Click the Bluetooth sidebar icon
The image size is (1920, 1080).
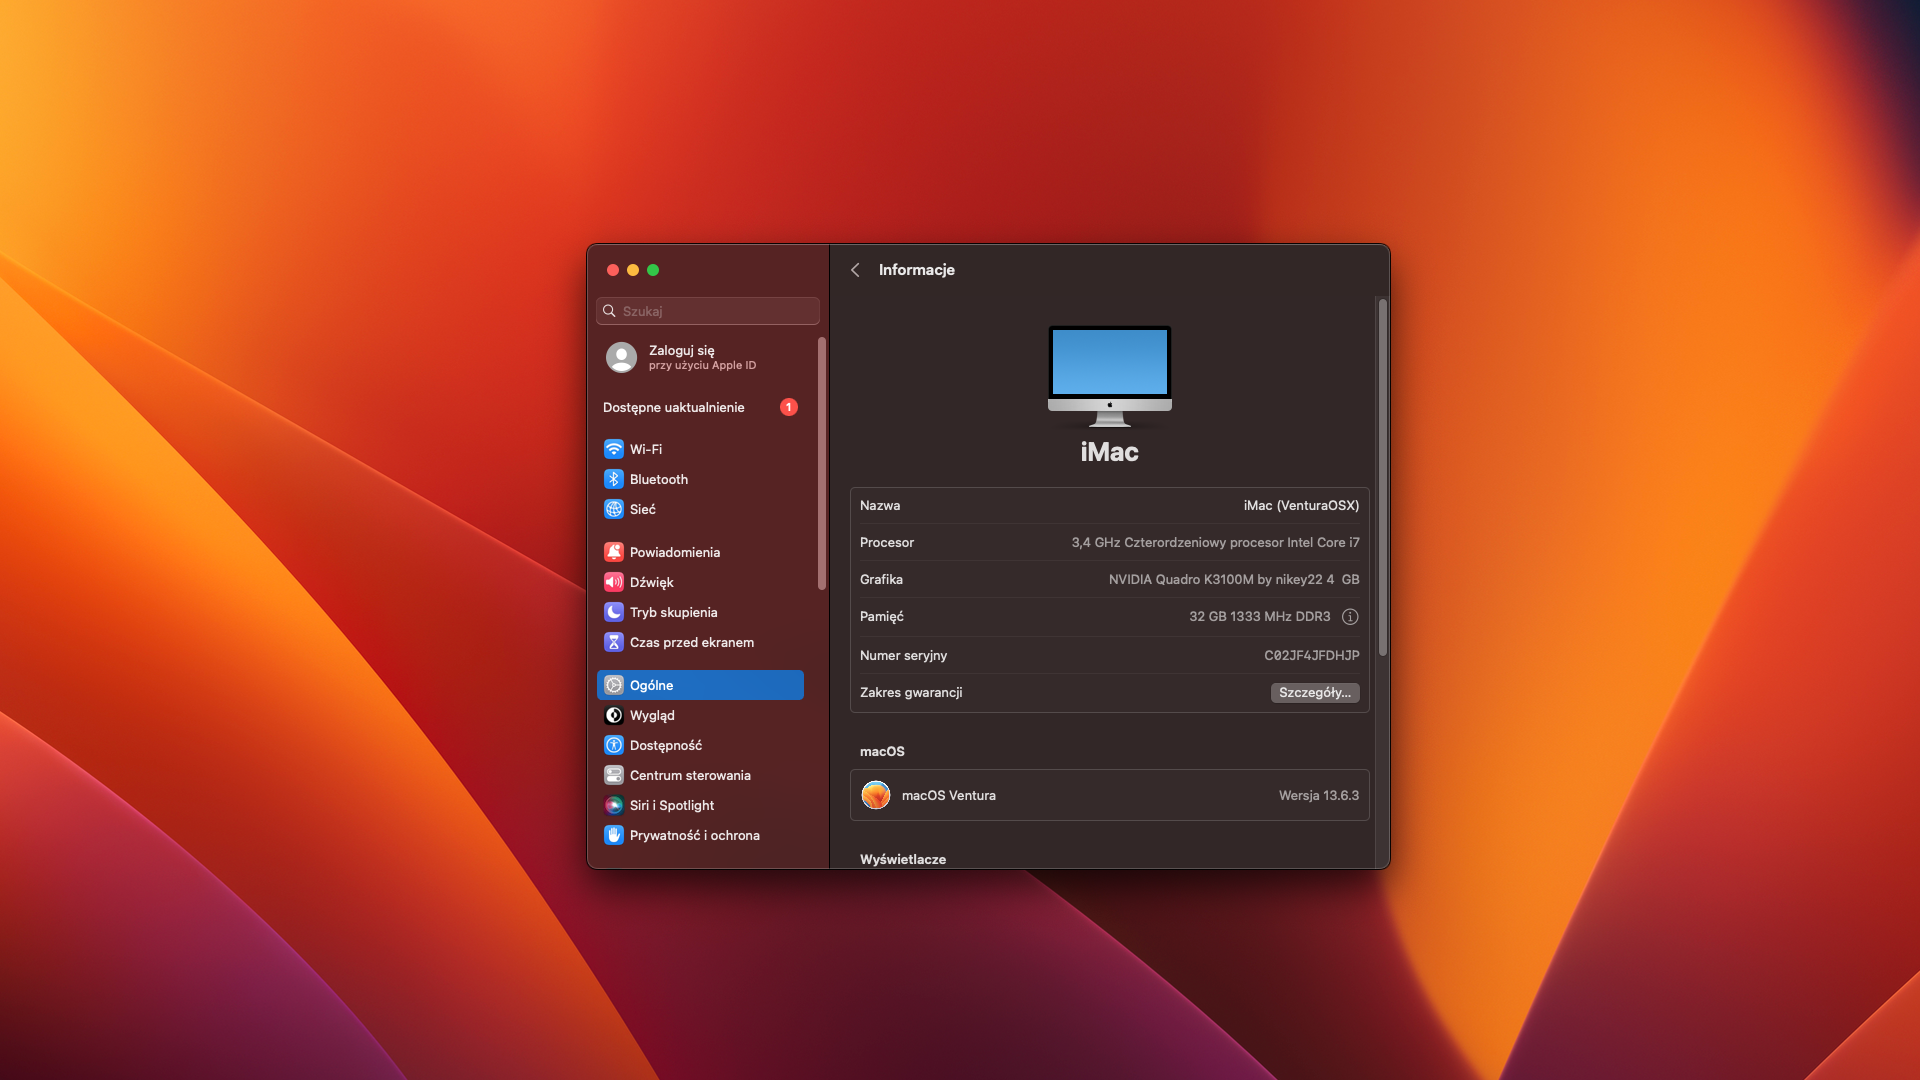(614, 479)
